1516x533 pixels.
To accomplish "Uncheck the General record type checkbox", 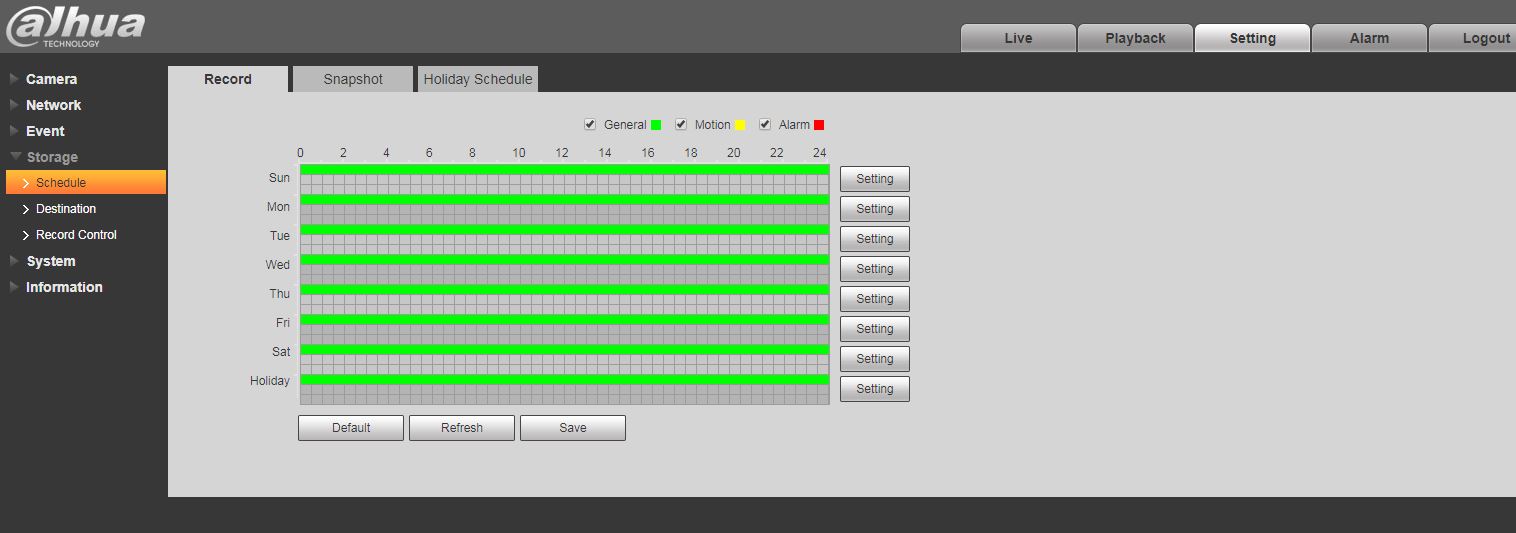I will click(x=590, y=125).
